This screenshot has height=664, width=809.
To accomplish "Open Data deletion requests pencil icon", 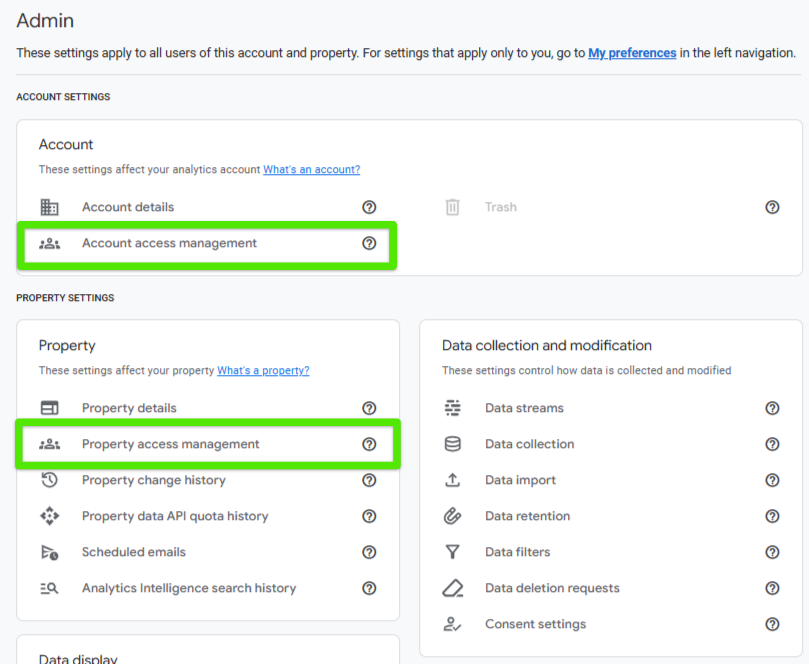I will [x=454, y=588].
